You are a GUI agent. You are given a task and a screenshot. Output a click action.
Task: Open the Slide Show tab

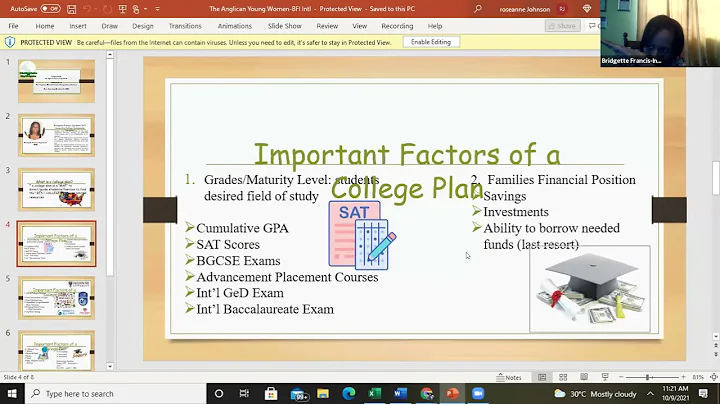click(285, 26)
